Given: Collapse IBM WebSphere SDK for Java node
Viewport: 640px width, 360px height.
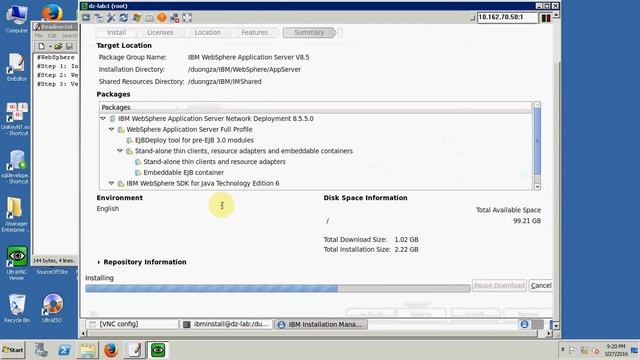Looking at the screenshot, I should click(x=111, y=183).
